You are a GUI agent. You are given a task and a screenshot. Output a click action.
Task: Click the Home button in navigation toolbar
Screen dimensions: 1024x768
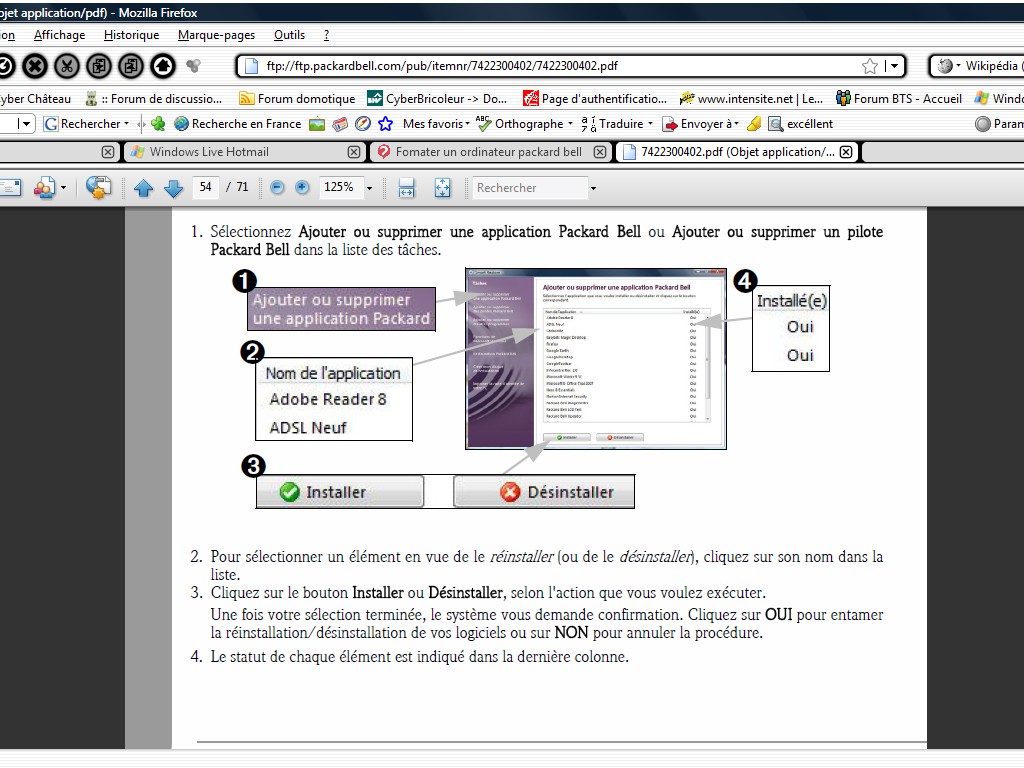click(162, 66)
